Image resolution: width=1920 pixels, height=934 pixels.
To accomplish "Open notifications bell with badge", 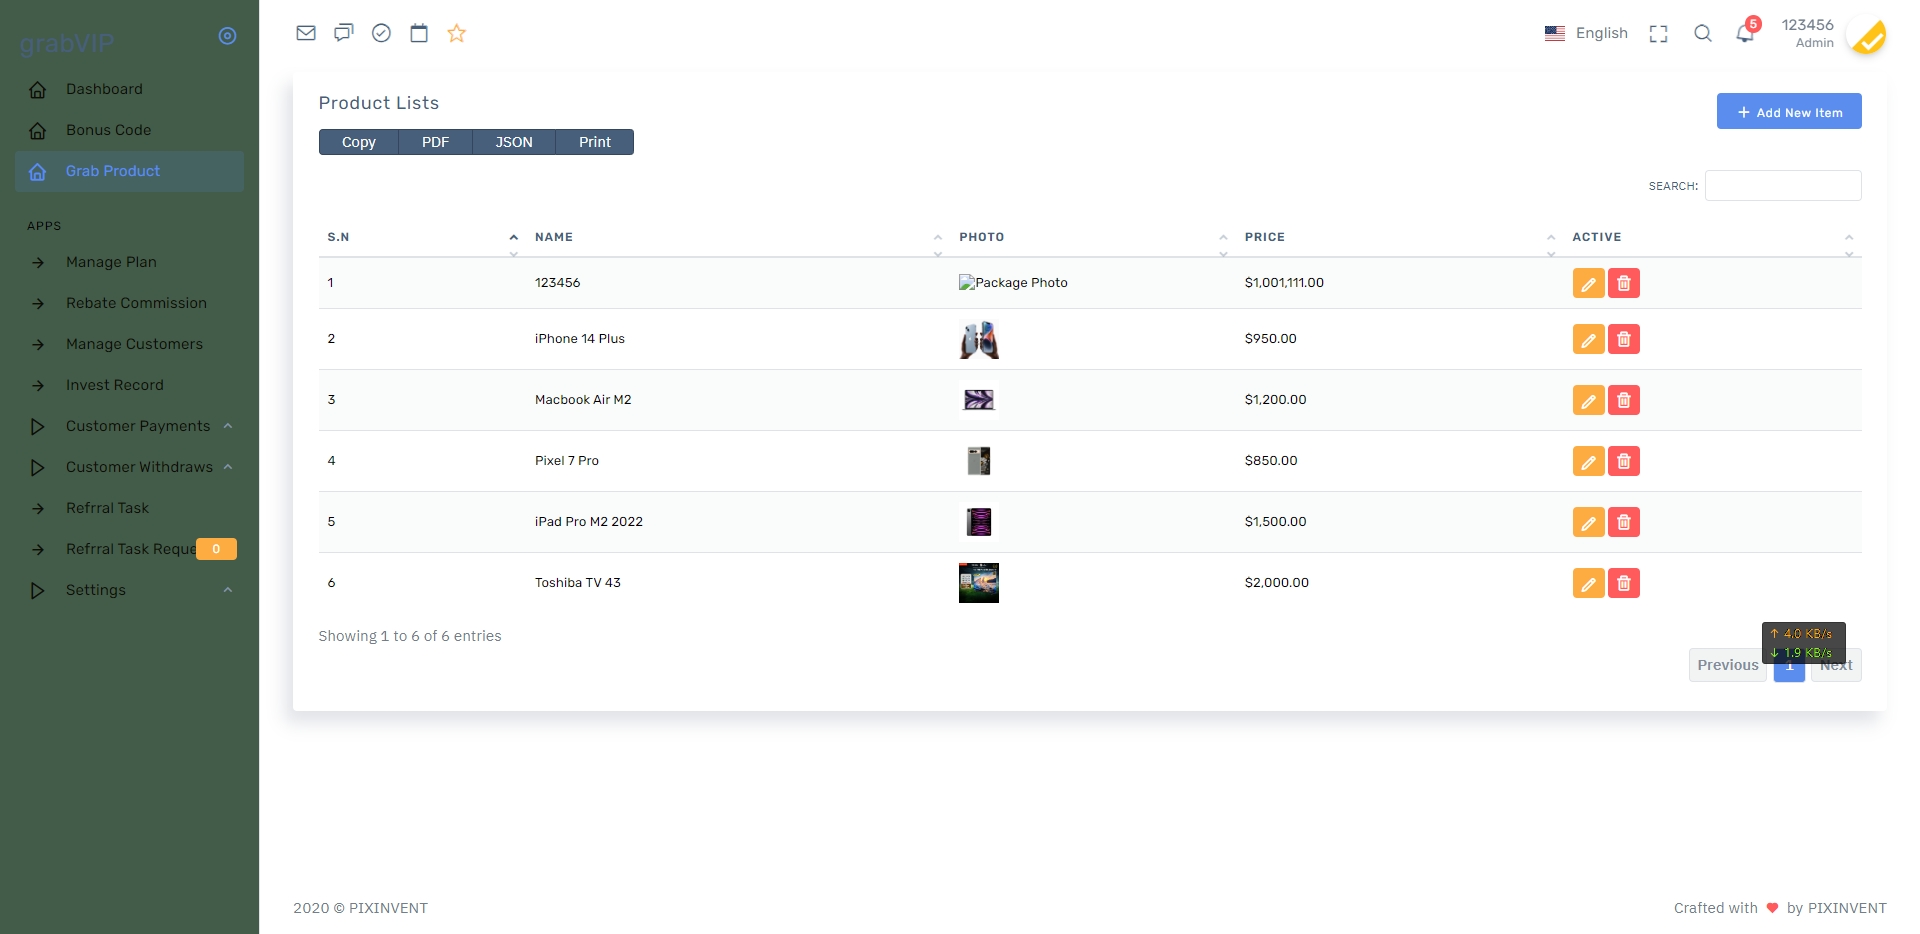I will pyautogui.click(x=1745, y=33).
